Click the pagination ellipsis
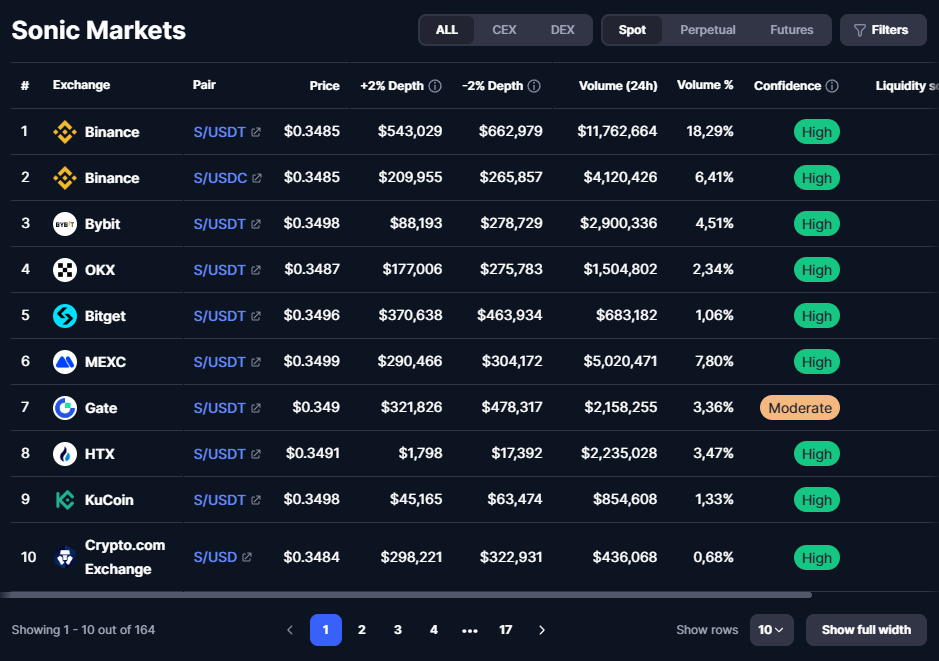Screen dimensions: 939x661 coord(470,630)
